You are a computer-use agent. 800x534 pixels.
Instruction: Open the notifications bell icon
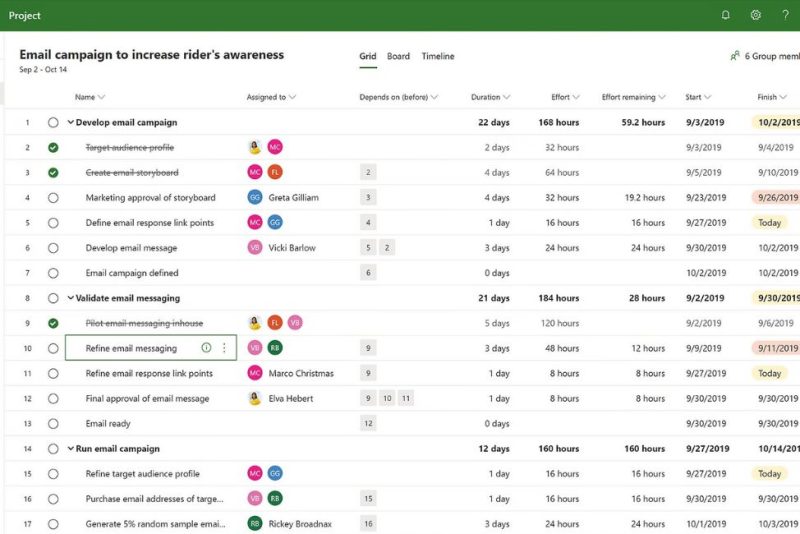click(x=726, y=15)
